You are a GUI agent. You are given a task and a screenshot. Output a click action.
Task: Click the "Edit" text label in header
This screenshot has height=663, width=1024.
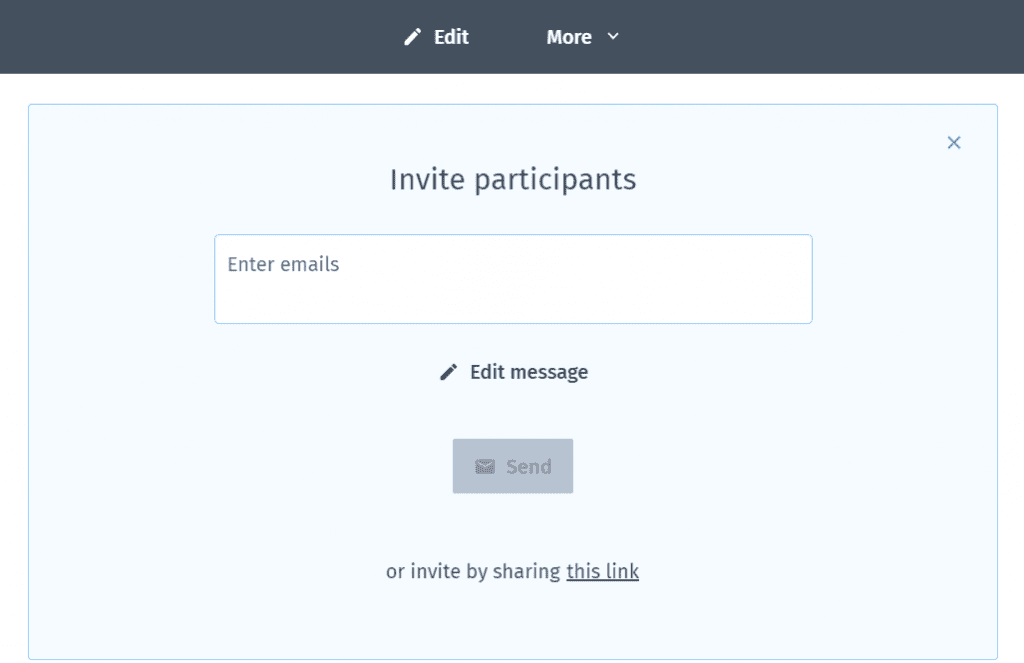click(451, 37)
